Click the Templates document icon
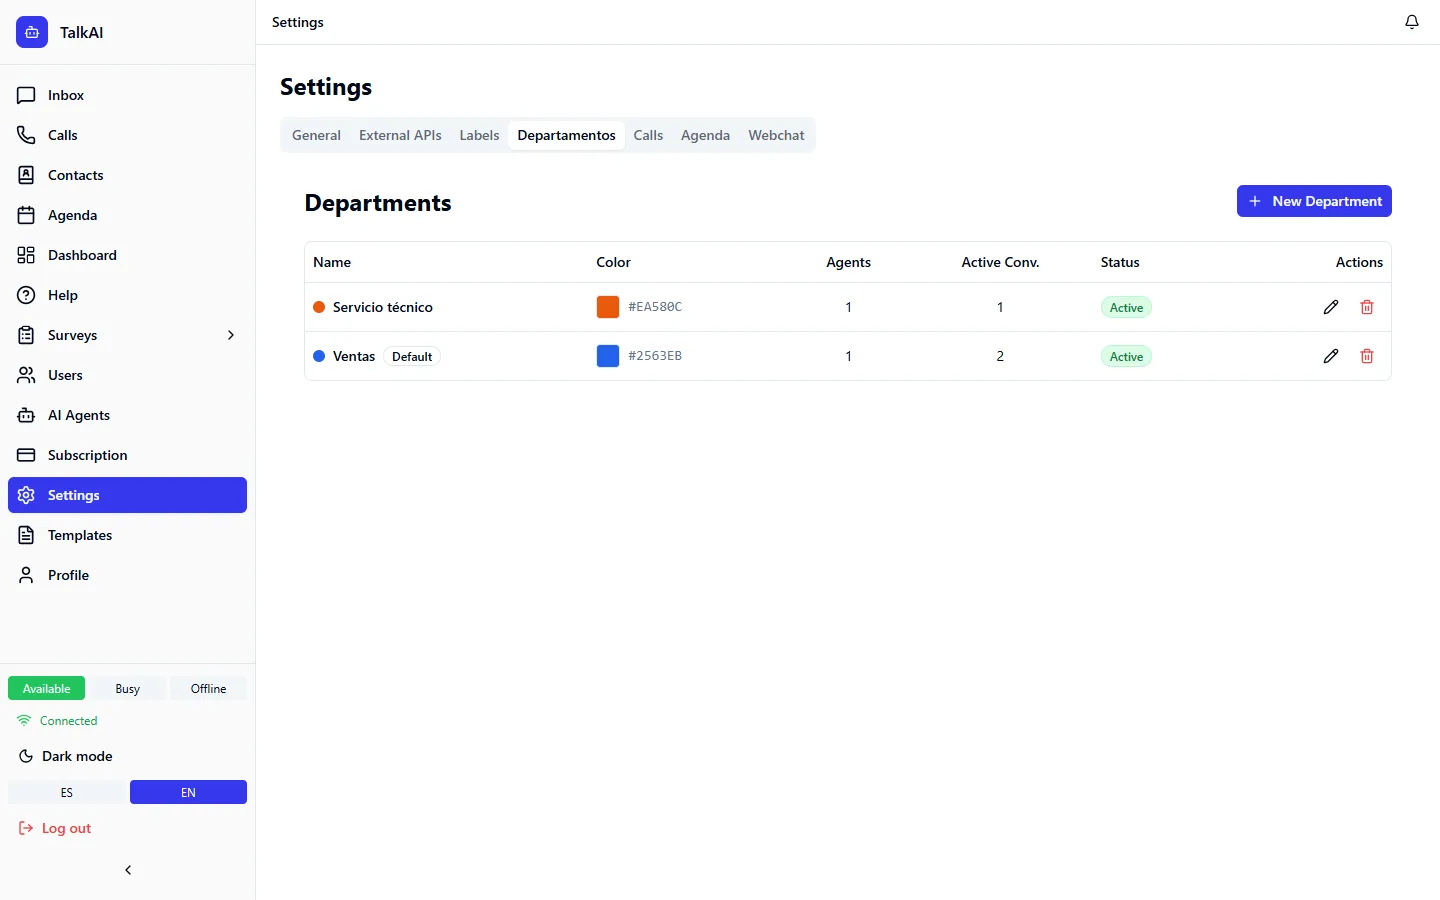This screenshot has width=1440, height=900. coord(26,535)
